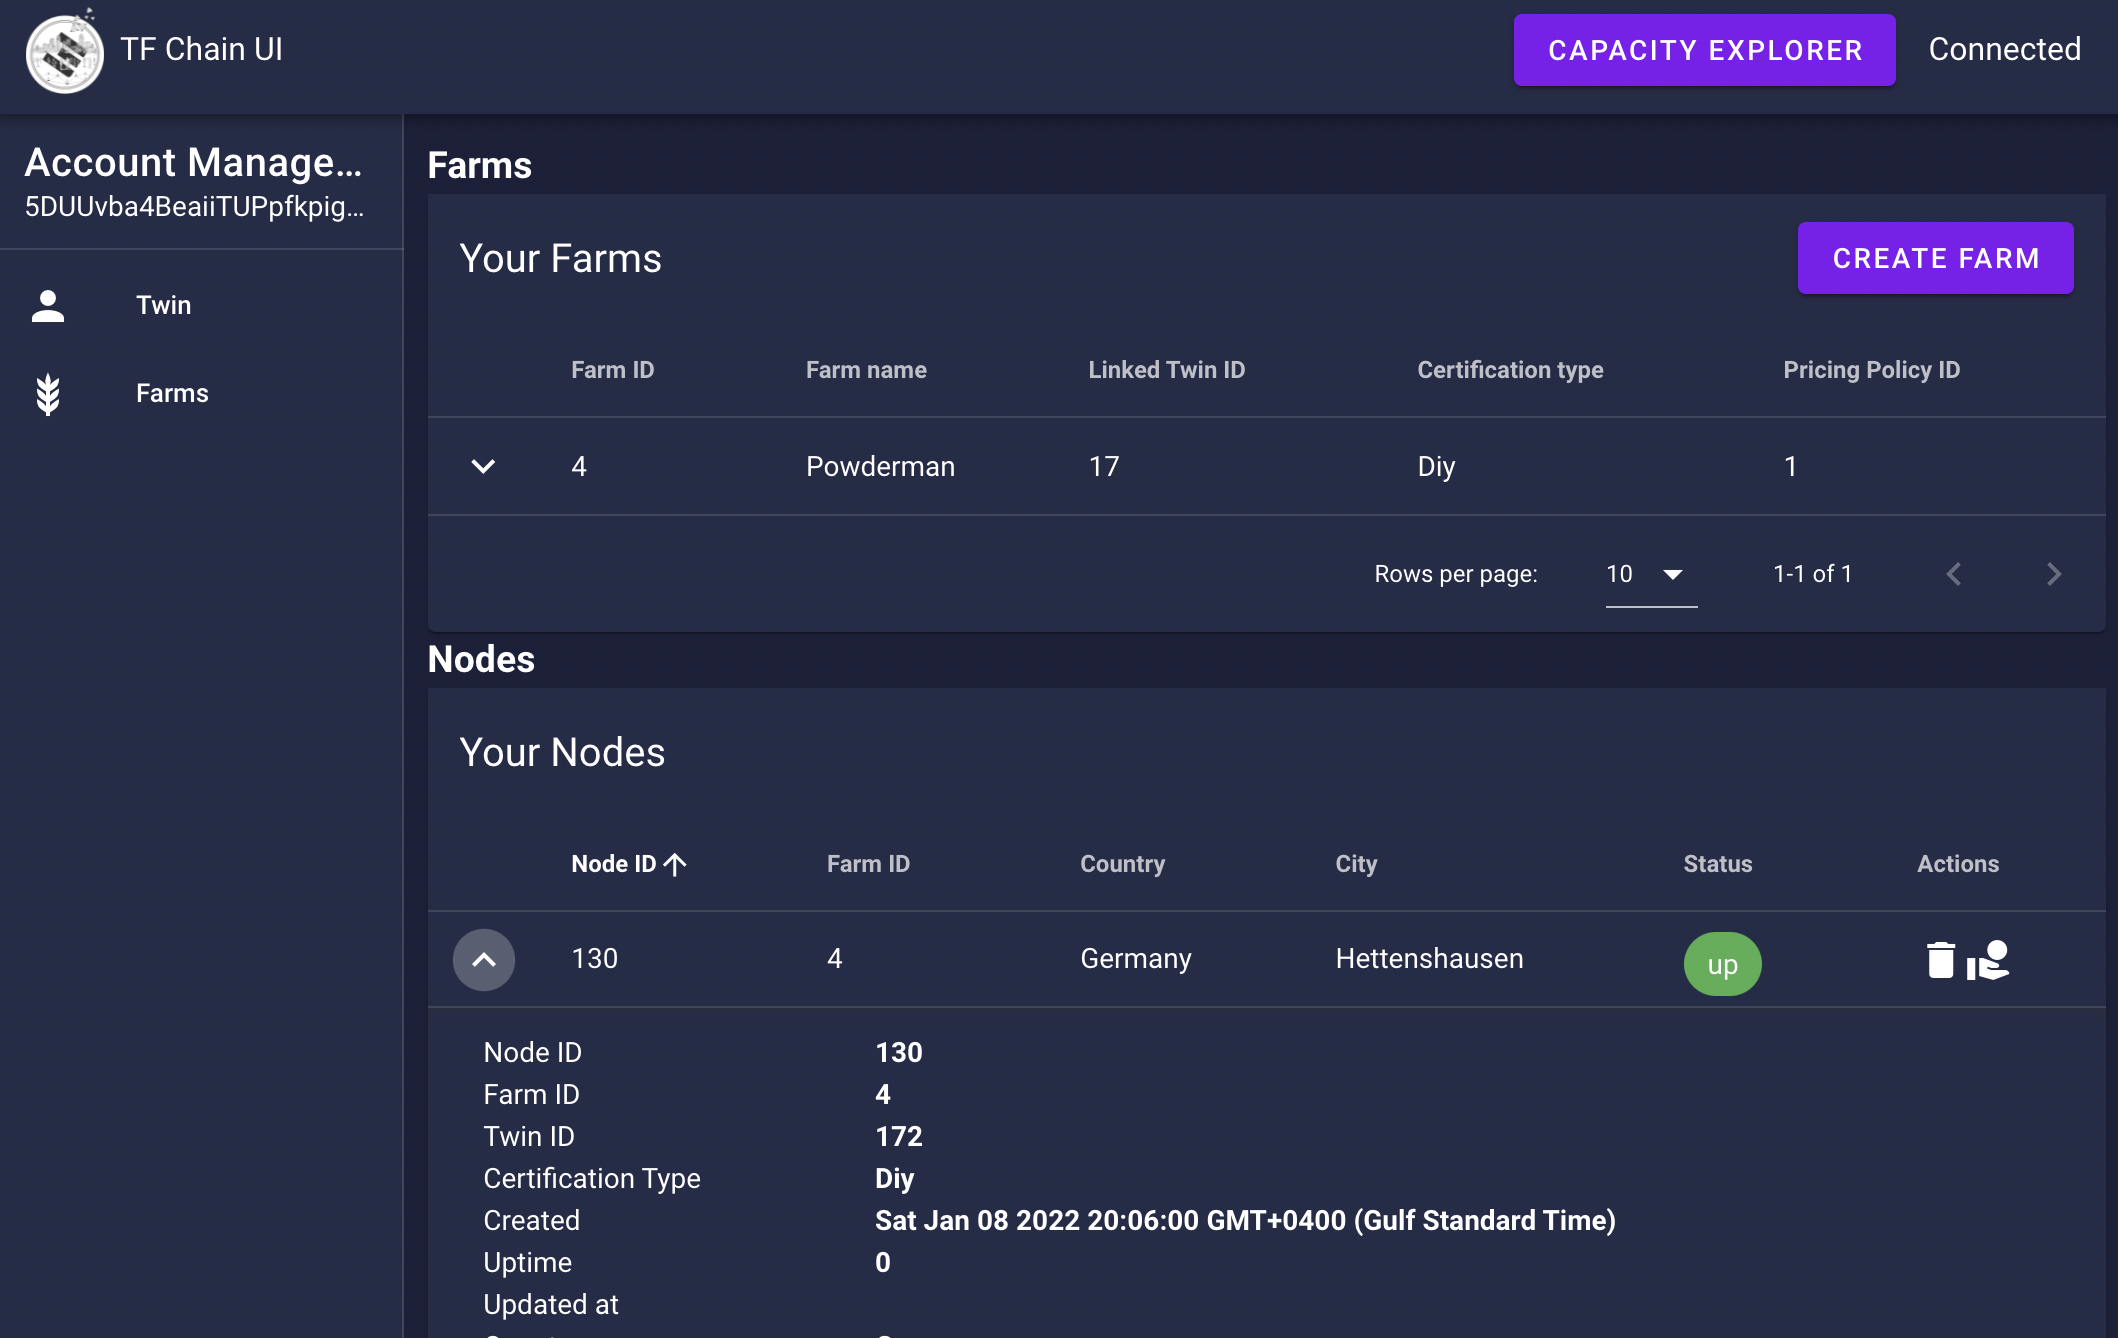Click the CREATE FARM button
Viewport: 2118px width, 1338px height.
[x=1935, y=257]
